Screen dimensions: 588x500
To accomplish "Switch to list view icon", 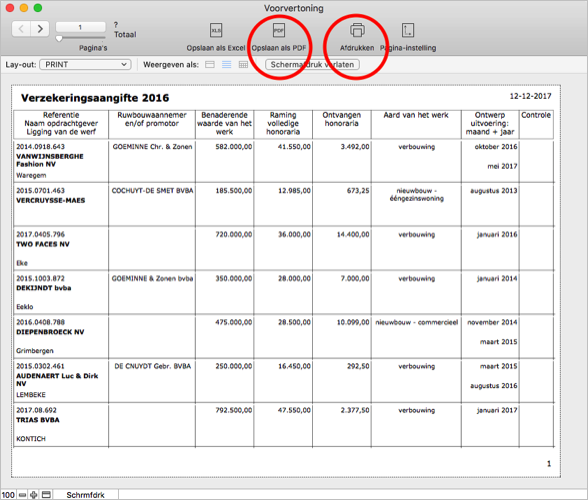I will point(226,65).
